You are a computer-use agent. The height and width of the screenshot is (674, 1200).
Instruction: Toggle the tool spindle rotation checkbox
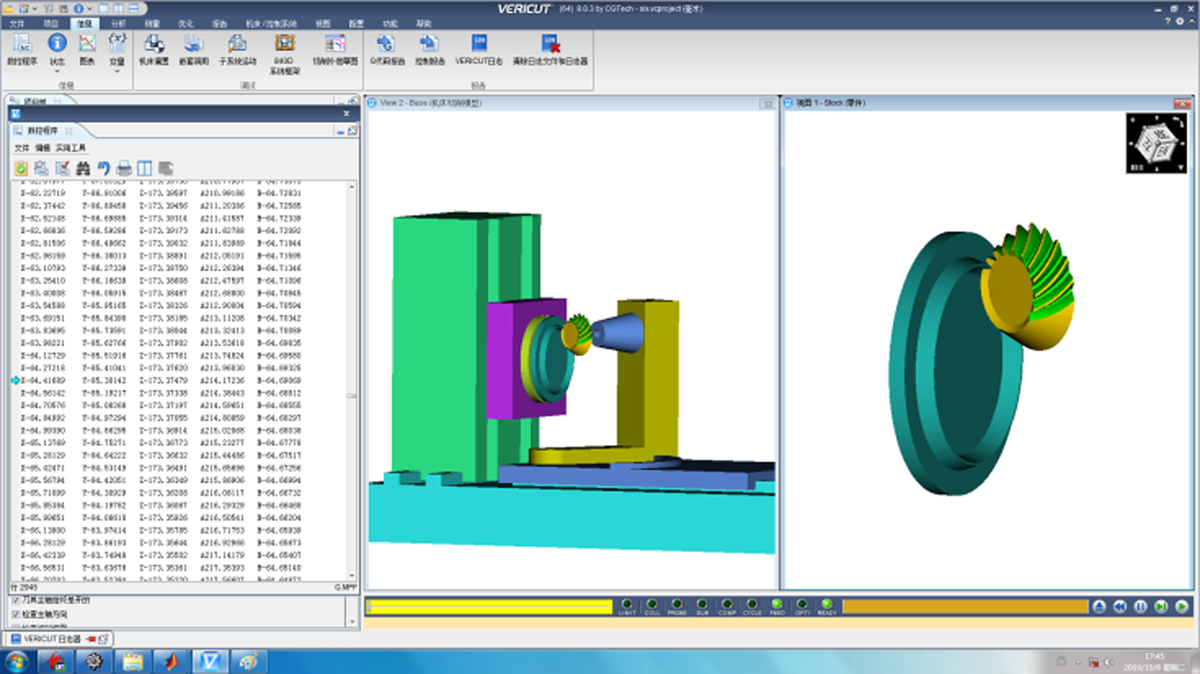pos(15,600)
